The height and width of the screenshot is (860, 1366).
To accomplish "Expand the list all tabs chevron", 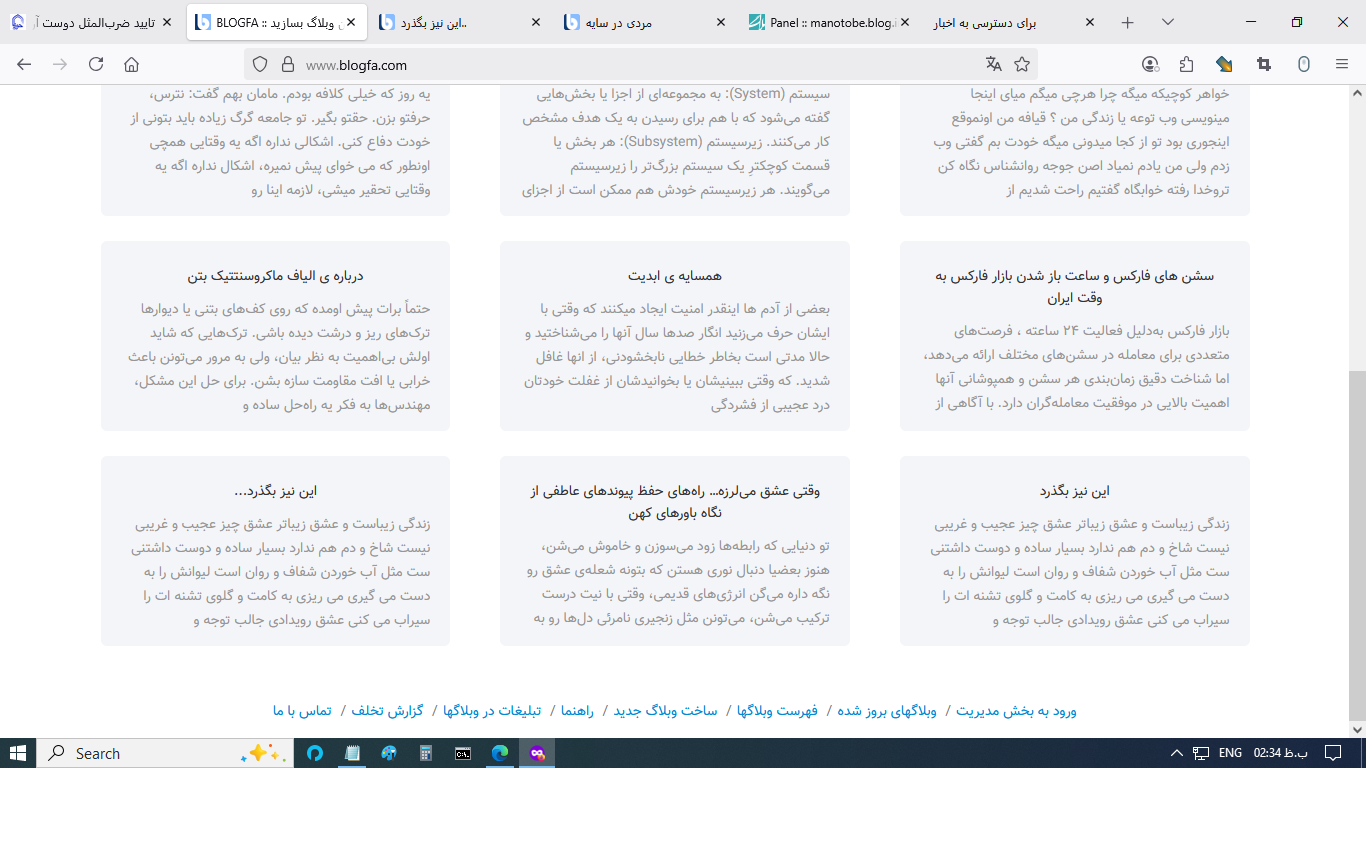I will (1167, 22).
